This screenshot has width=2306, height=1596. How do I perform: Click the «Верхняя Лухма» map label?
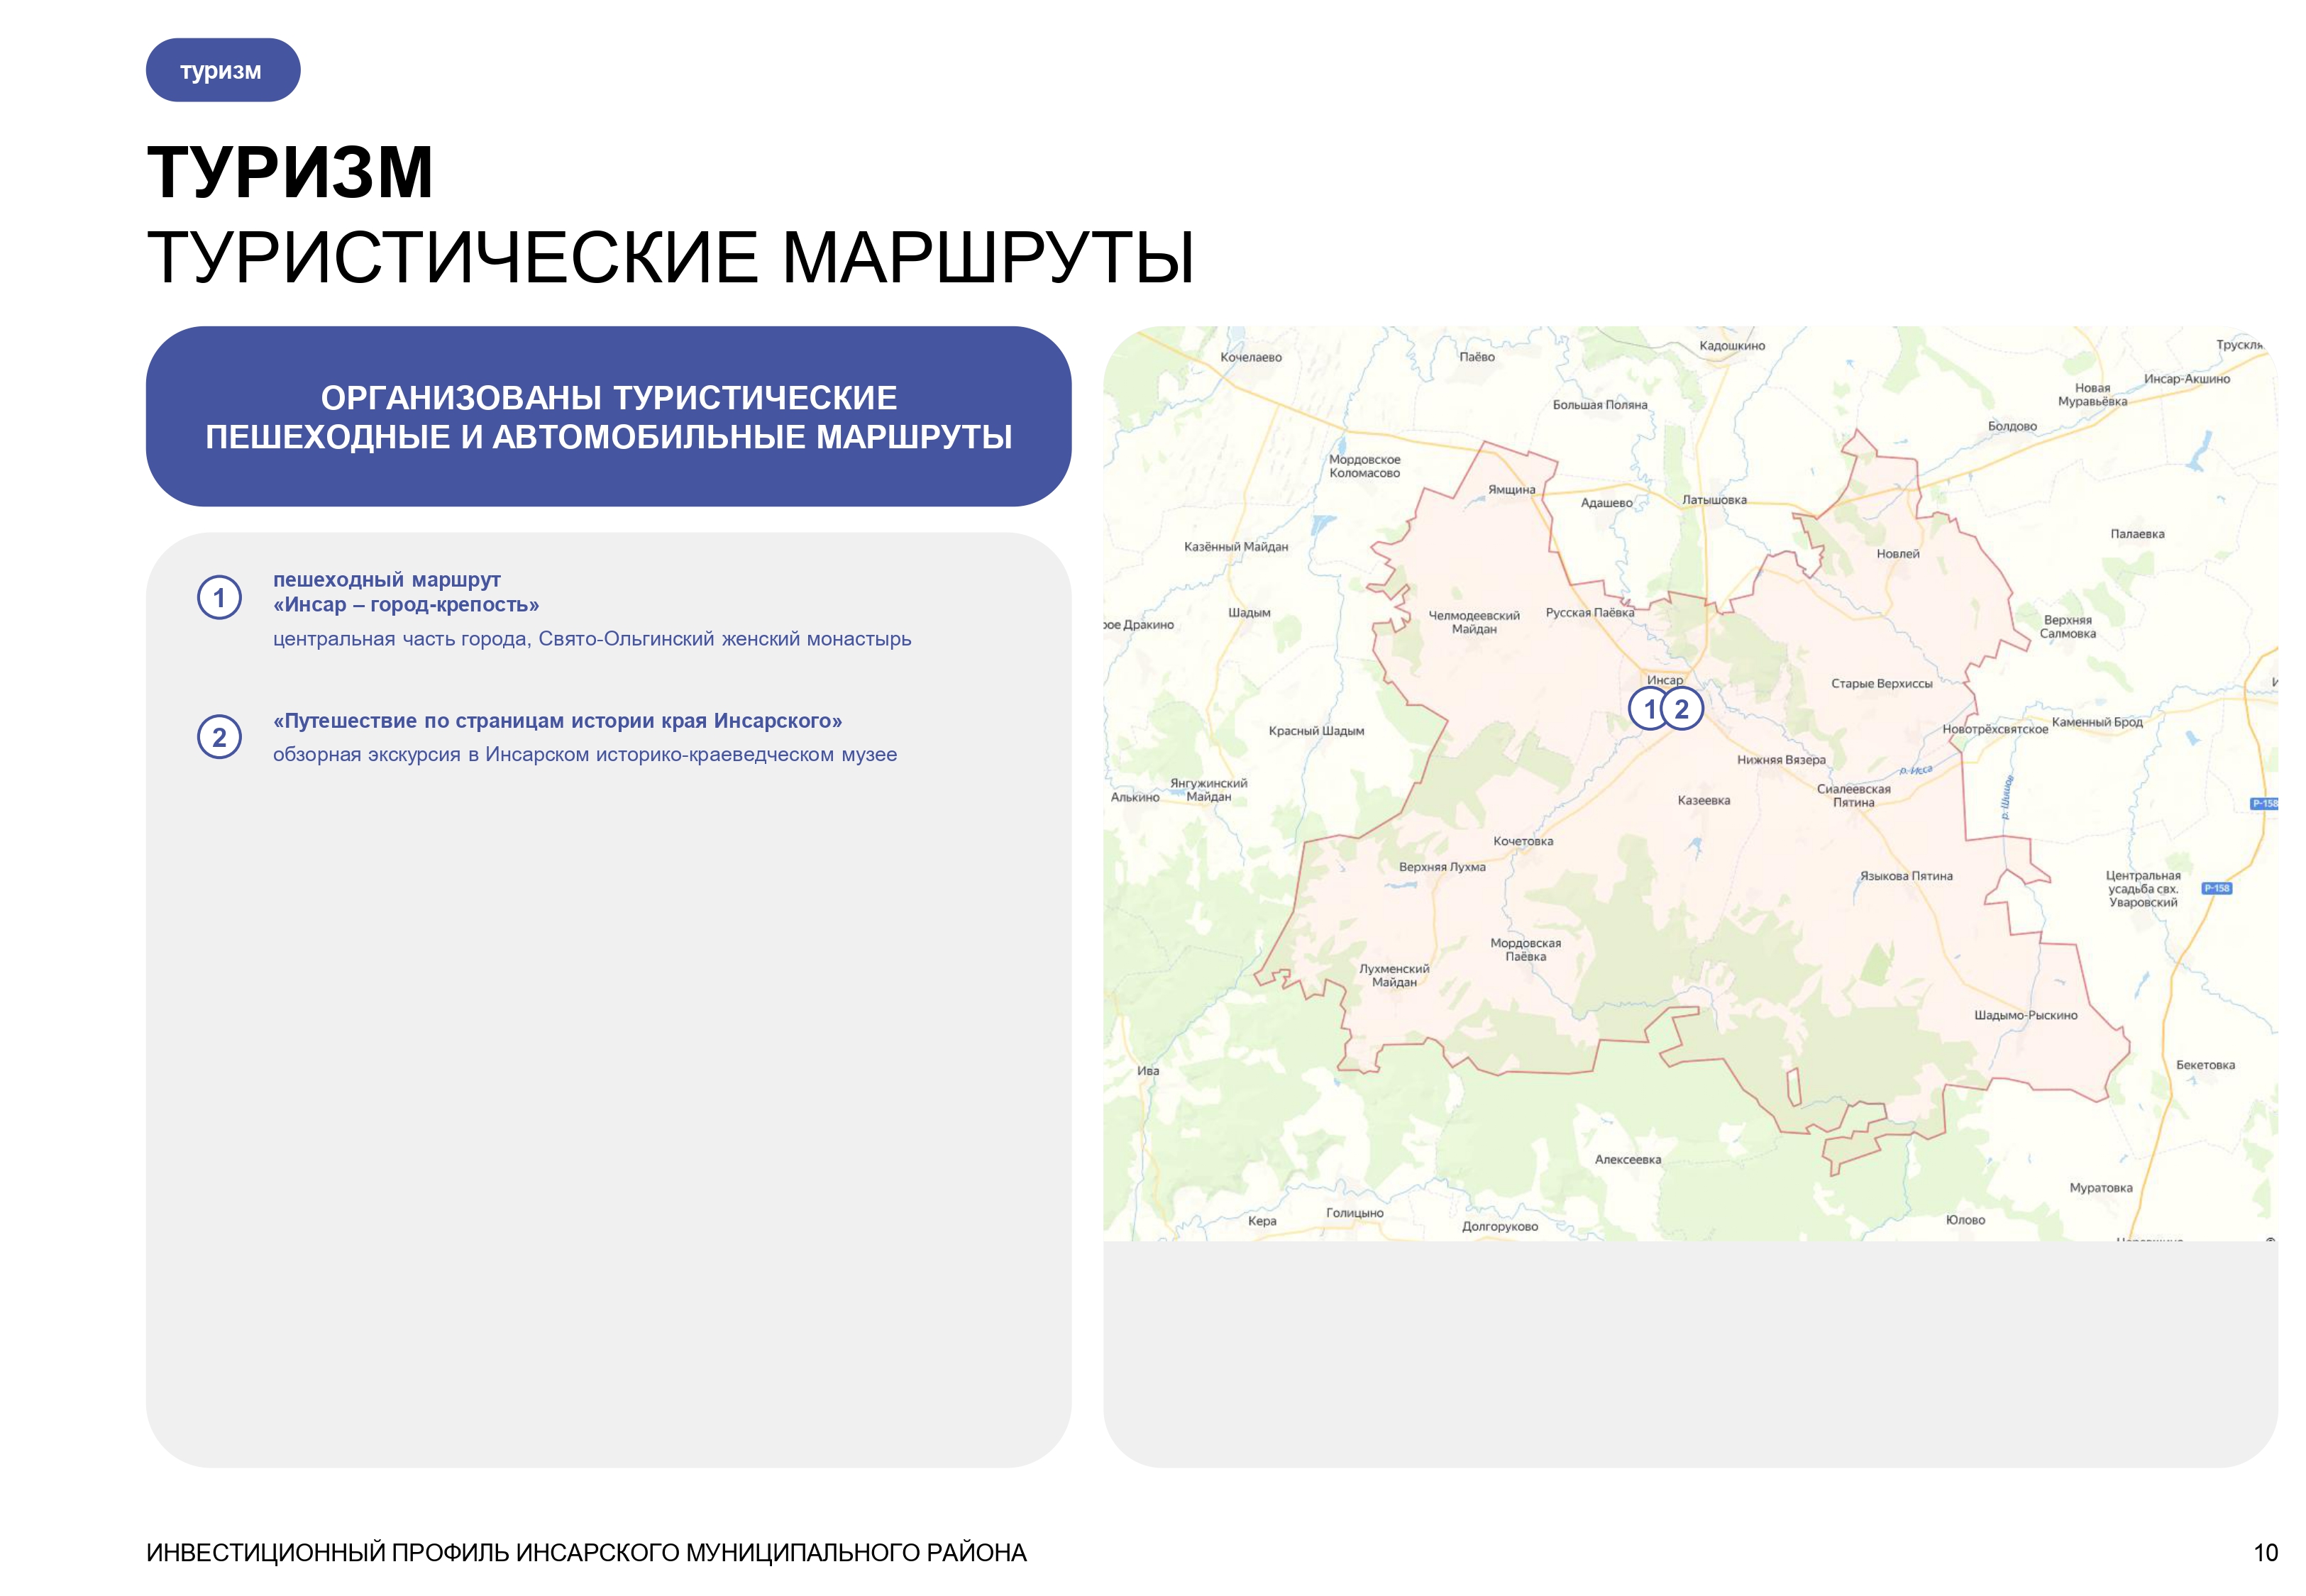pyautogui.click(x=1442, y=867)
